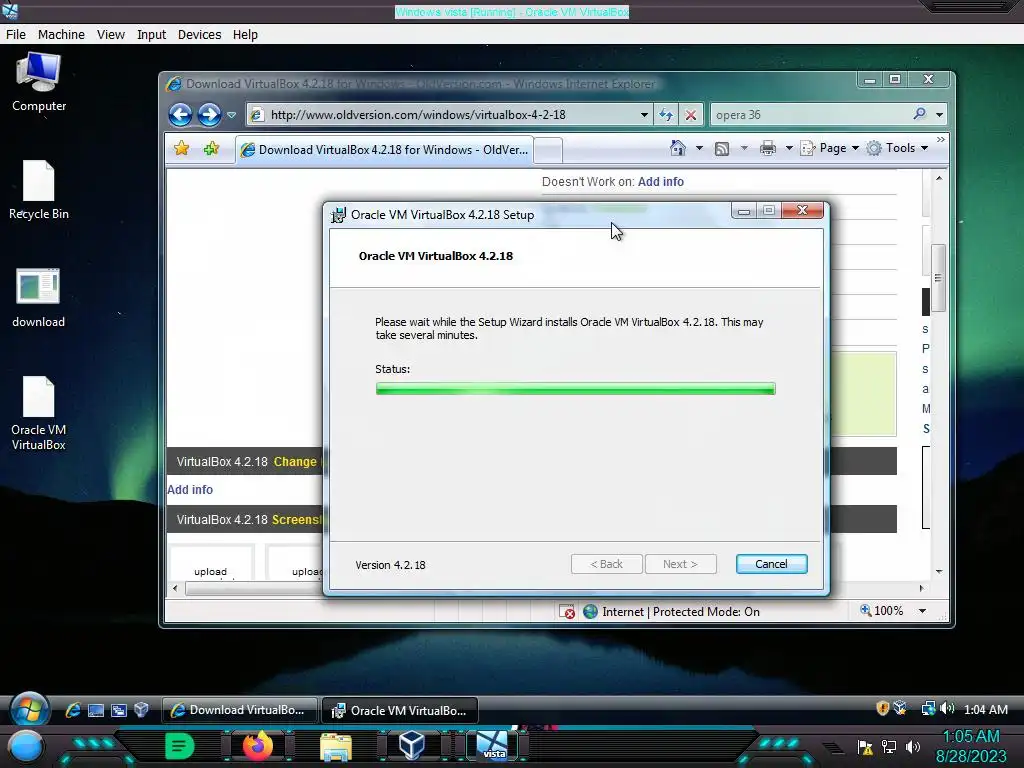Open Firefox from host taskbar
Image resolution: width=1024 pixels, height=768 pixels.
click(x=258, y=746)
